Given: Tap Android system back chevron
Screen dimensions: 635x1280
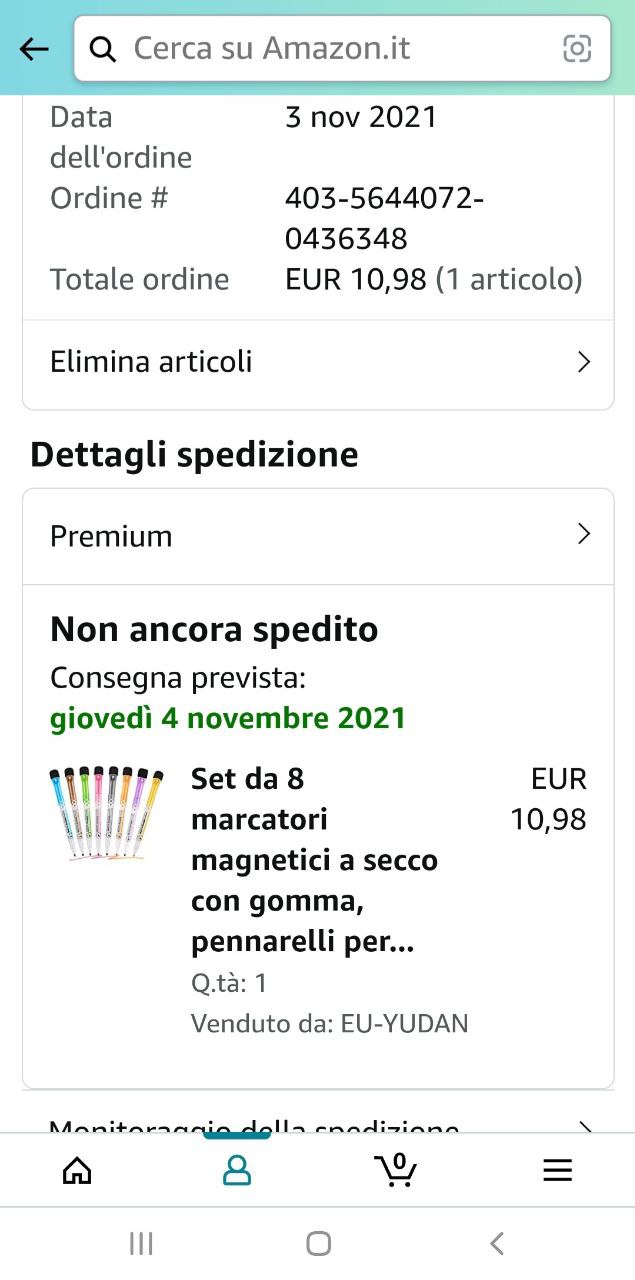Looking at the screenshot, I should pyautogui.click(x=497, y=1243).
